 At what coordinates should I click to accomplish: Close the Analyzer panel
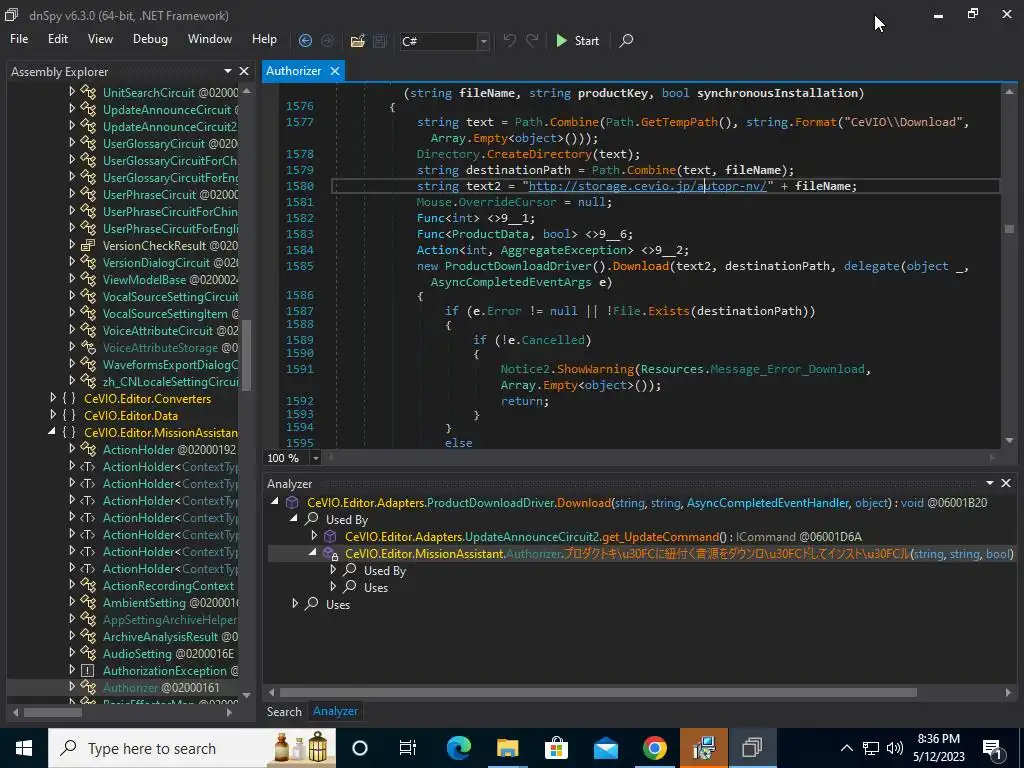1006,483
